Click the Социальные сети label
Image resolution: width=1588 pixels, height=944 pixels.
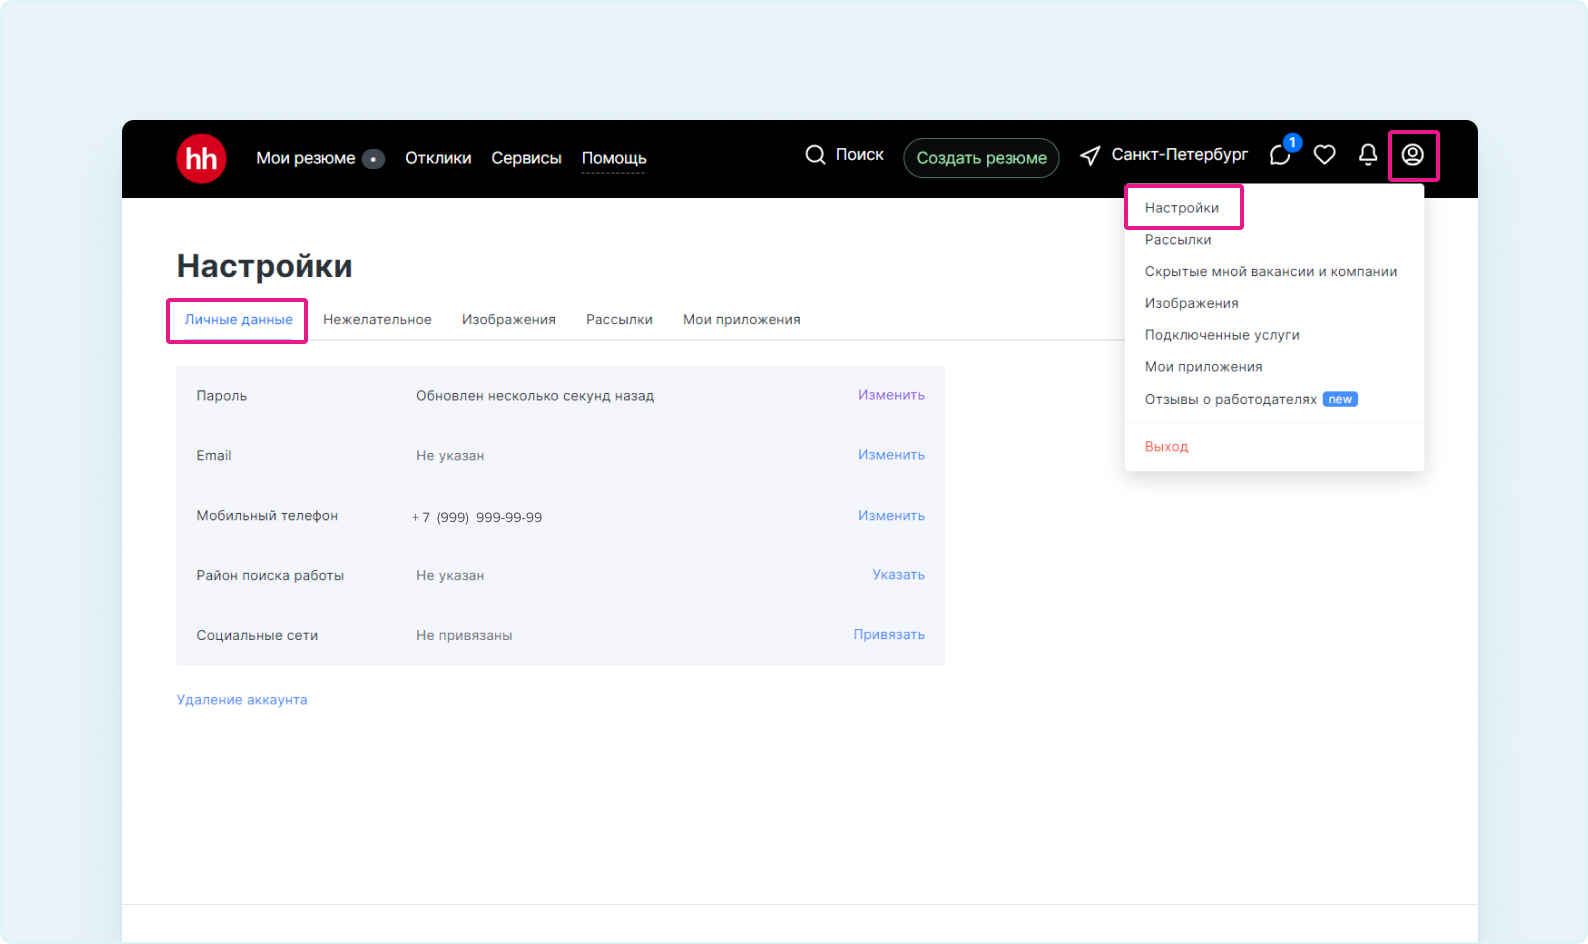click(257, 636)
